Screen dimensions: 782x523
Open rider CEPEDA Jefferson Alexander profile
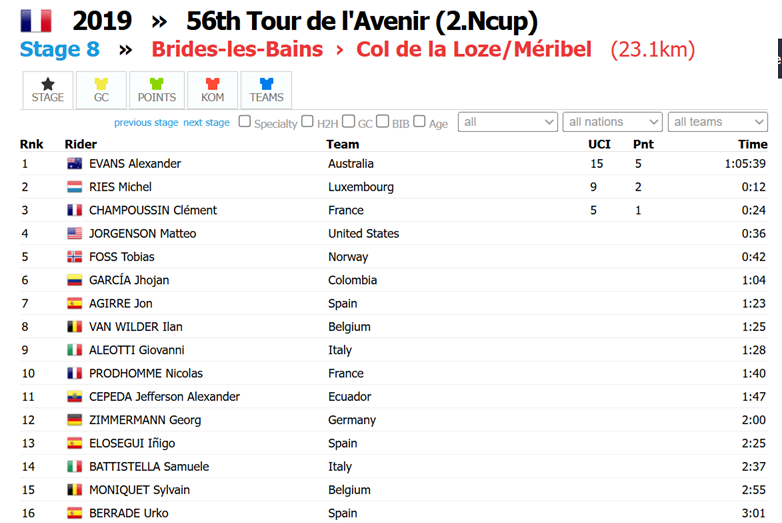[x=165, y=397]
